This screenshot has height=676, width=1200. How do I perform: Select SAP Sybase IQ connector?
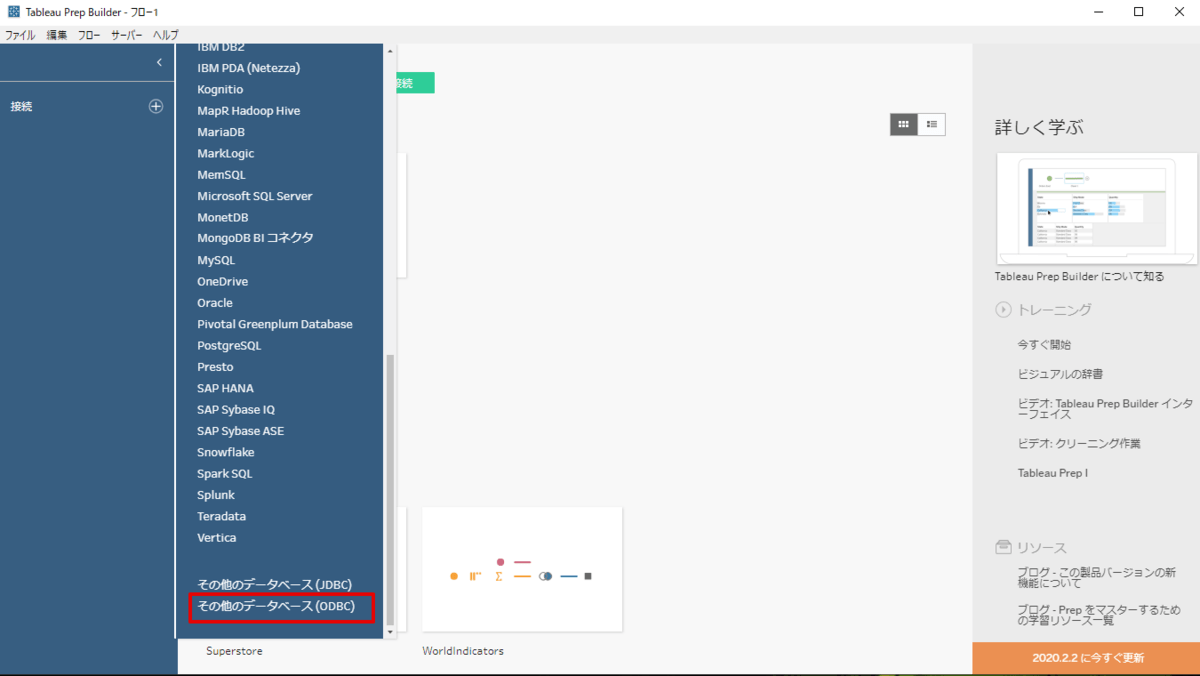point(236,410)
